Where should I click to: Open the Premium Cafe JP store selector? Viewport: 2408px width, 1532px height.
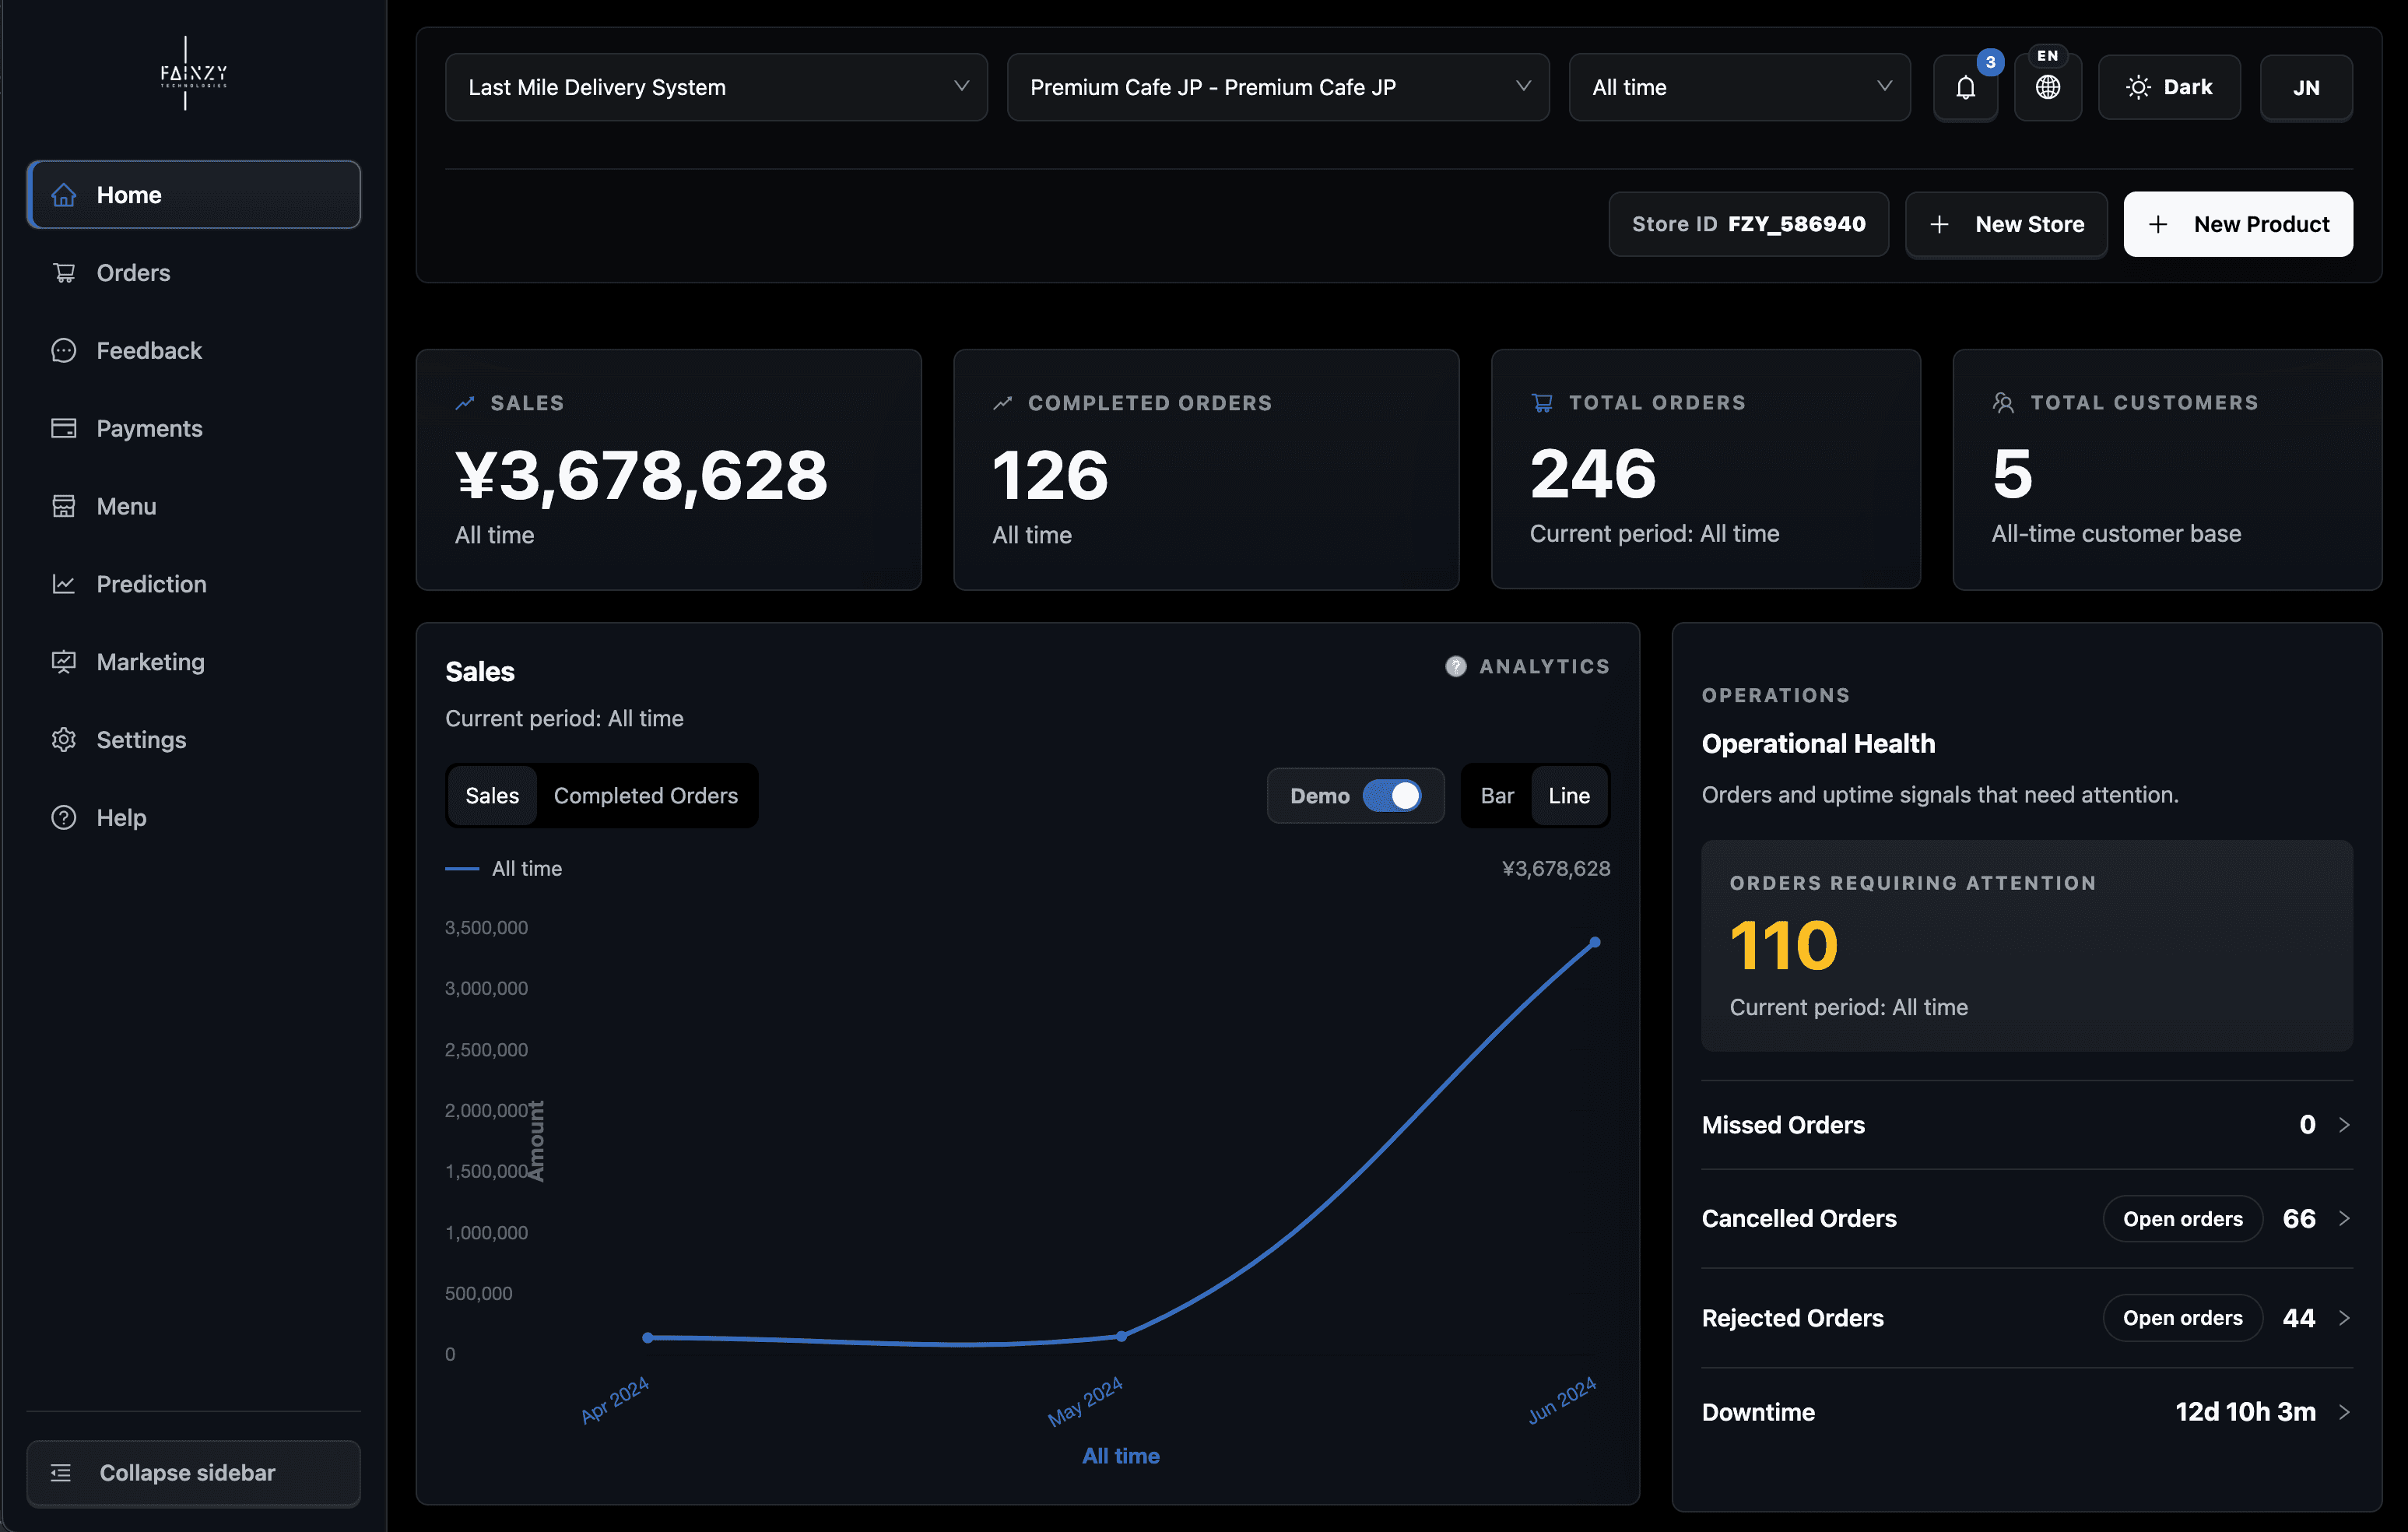point(1278,87)
